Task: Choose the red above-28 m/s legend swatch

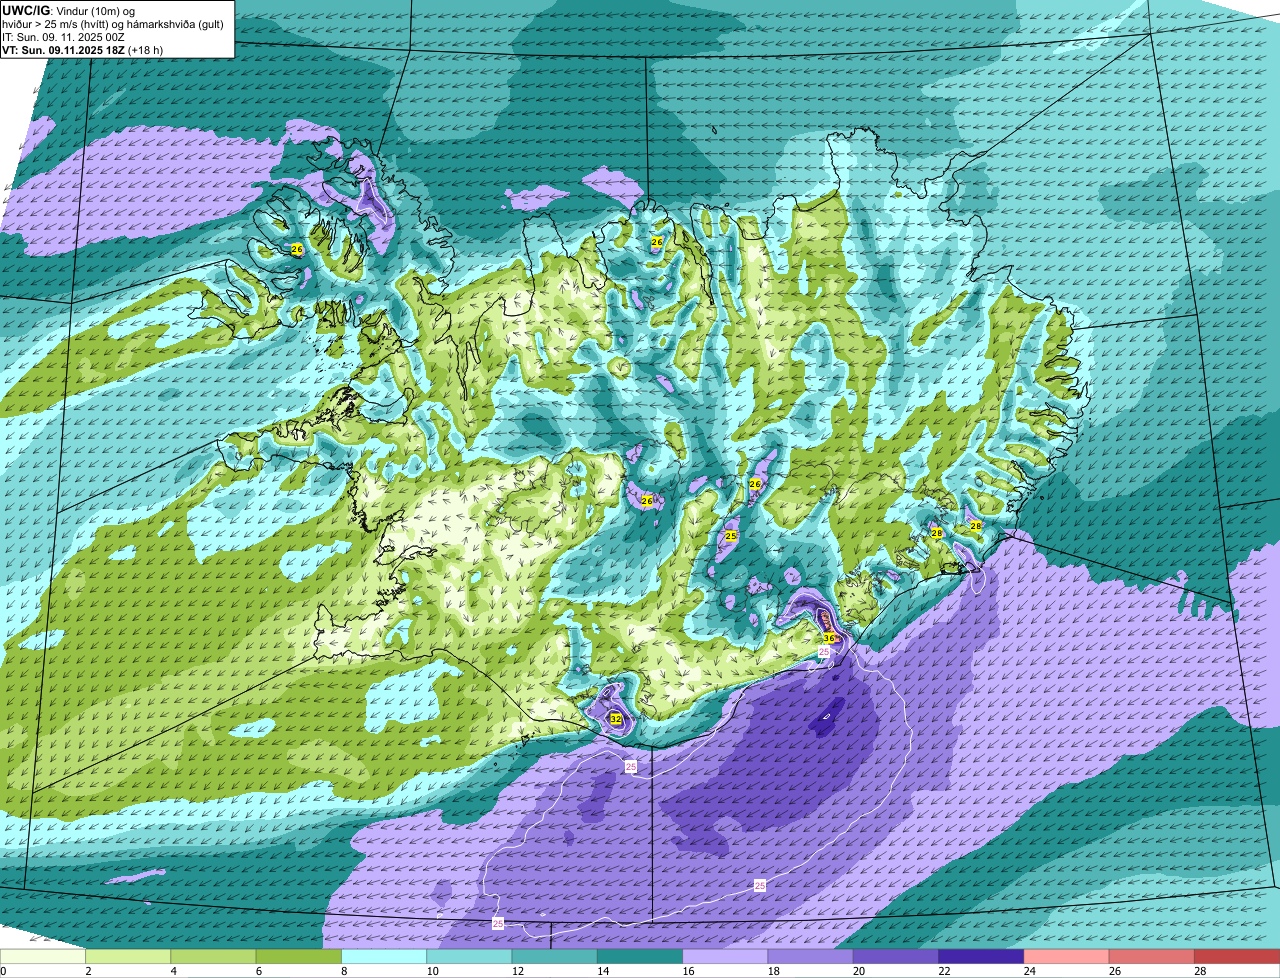Action: click(x=1237, y=956)
